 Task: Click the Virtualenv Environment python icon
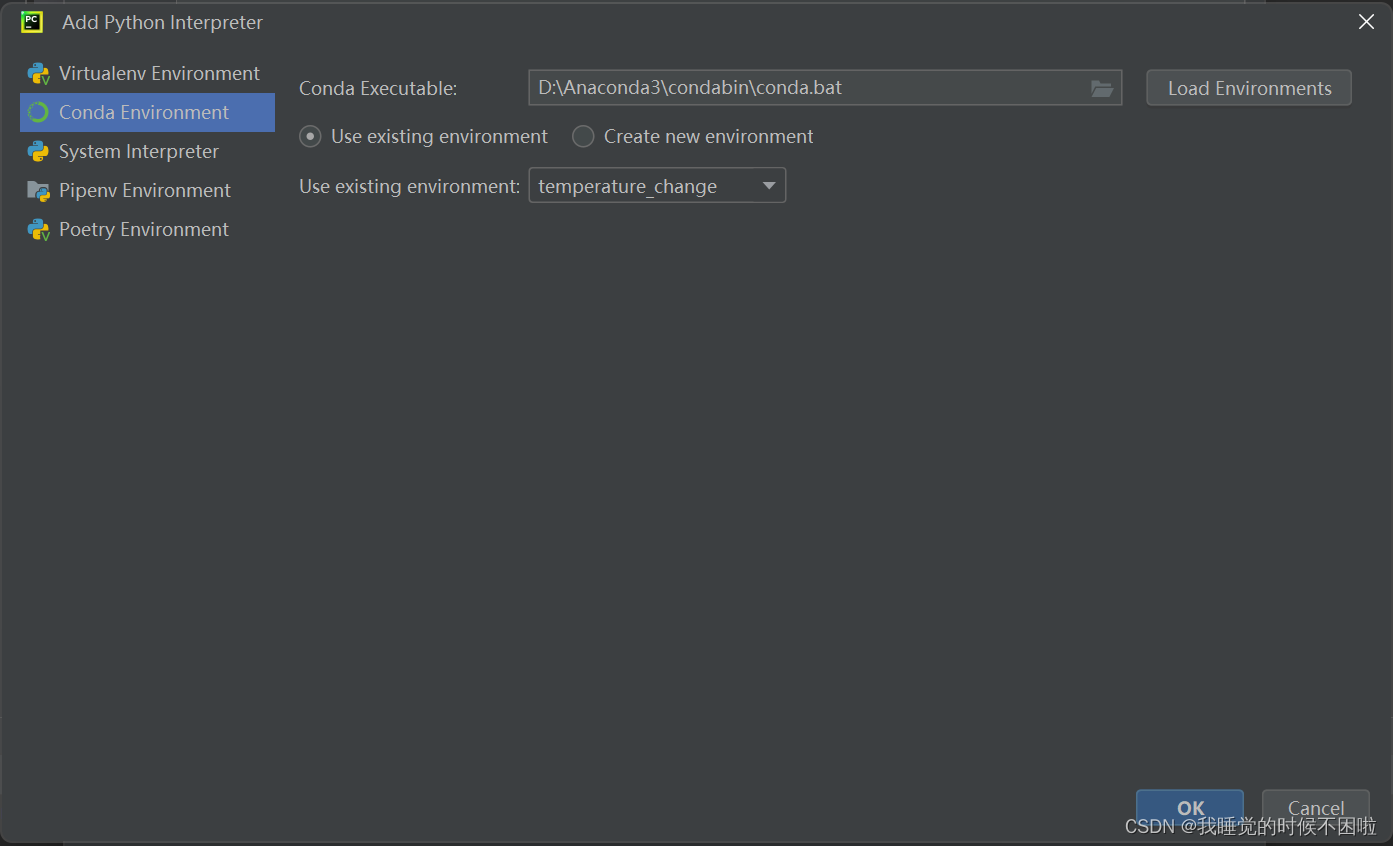39,74
